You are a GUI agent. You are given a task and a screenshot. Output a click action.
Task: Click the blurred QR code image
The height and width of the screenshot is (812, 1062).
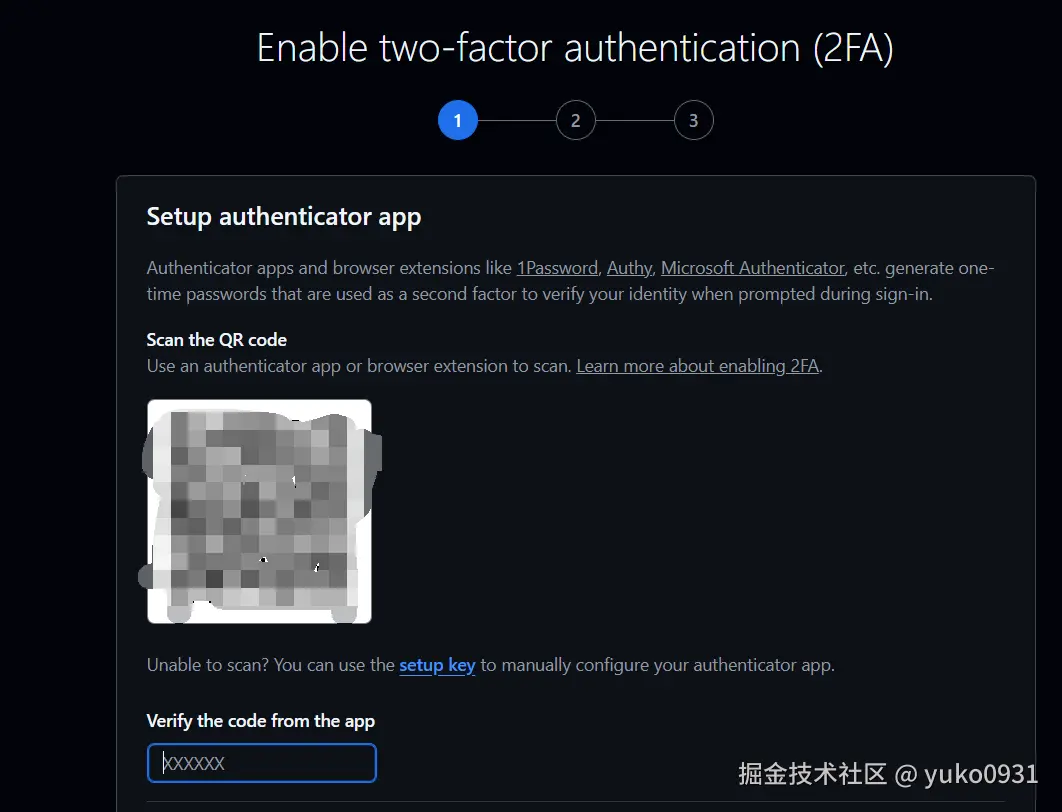(x=259, y=511)
